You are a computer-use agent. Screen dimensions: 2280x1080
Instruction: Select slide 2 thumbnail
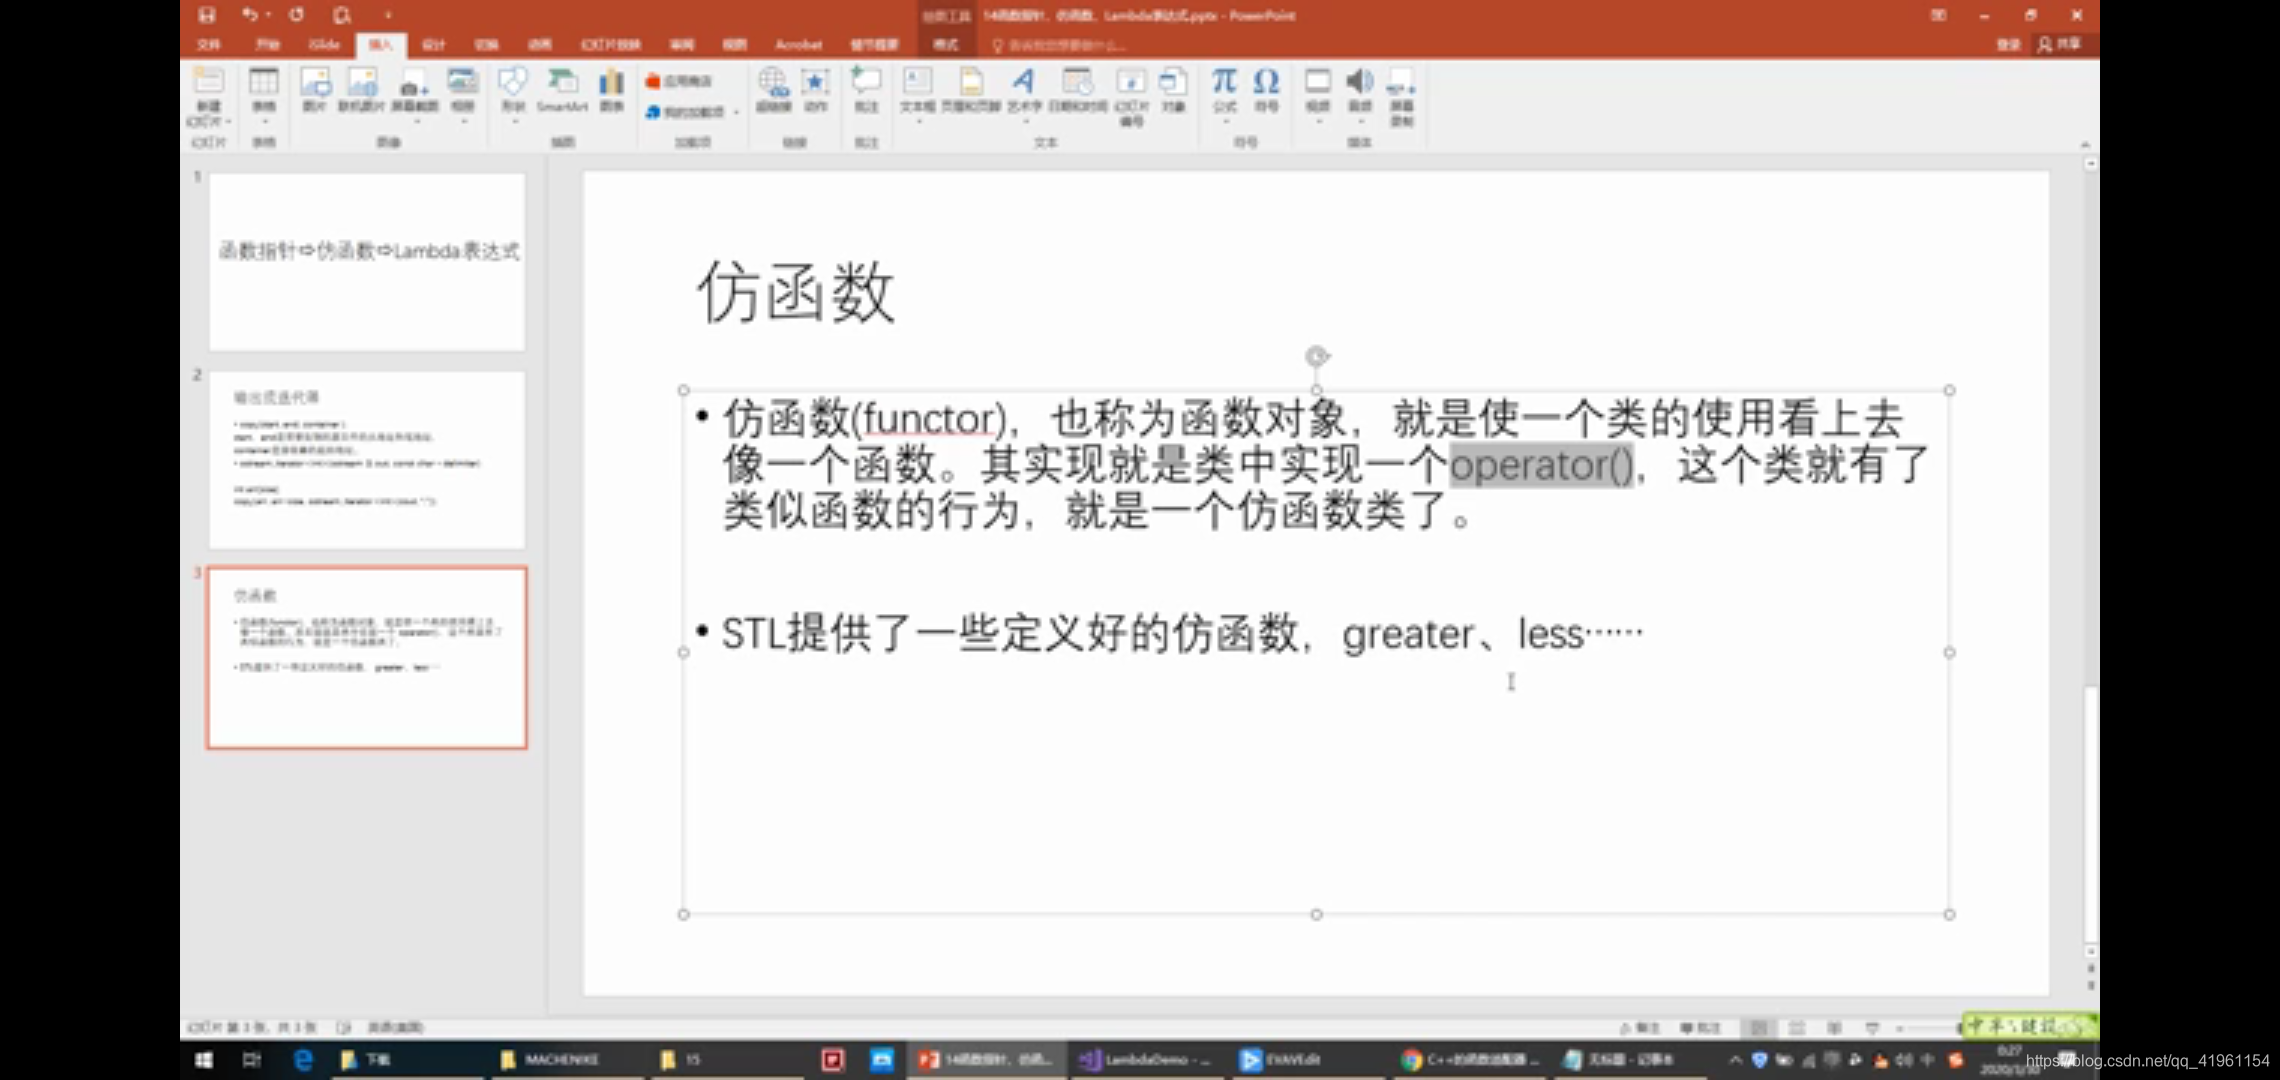click(367, 460)
